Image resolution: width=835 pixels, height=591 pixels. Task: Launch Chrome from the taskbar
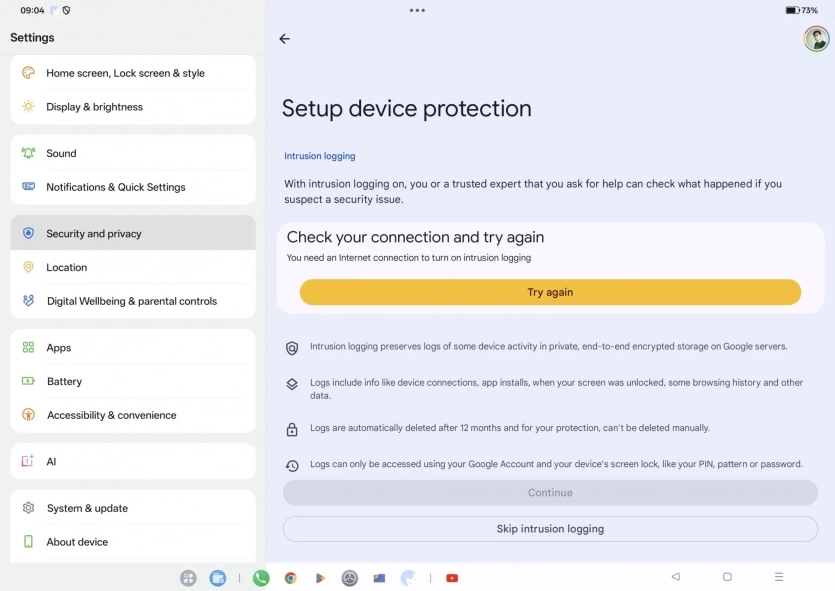tap(290, 578)
